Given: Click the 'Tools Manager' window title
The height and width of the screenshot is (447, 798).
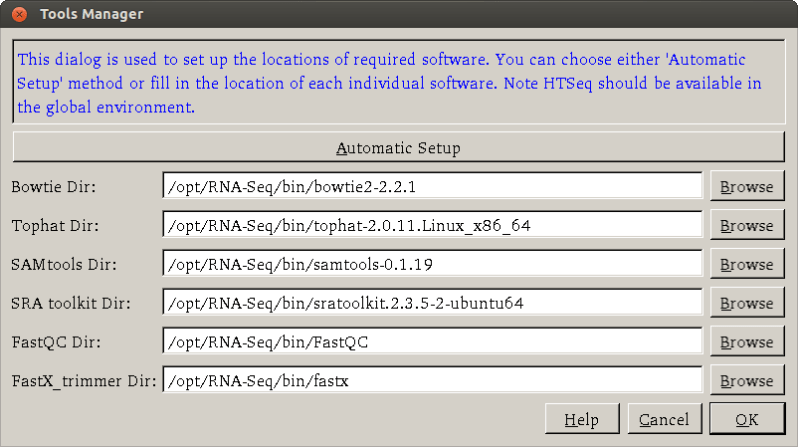Looking at the screenshot, I should 92,14.
